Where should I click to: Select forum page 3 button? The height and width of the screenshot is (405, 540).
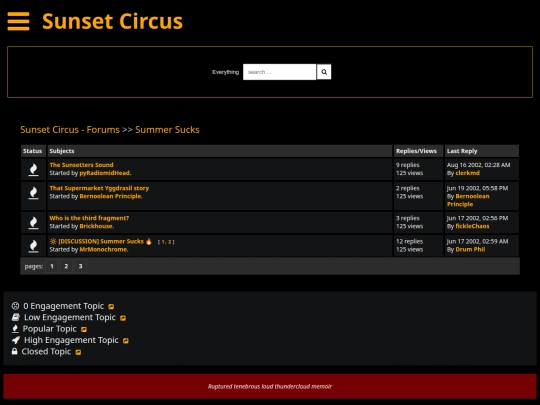click(x=80, y=266)
